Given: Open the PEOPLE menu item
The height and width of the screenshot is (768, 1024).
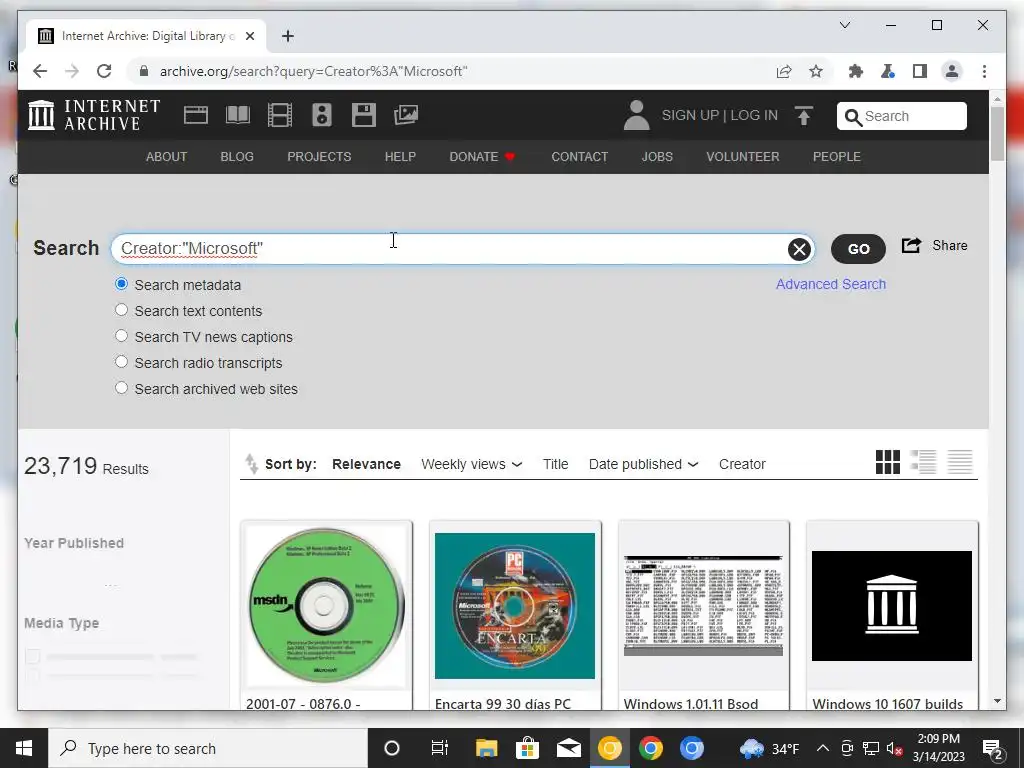Looking at the screenshot, I should tap(837, 157).
